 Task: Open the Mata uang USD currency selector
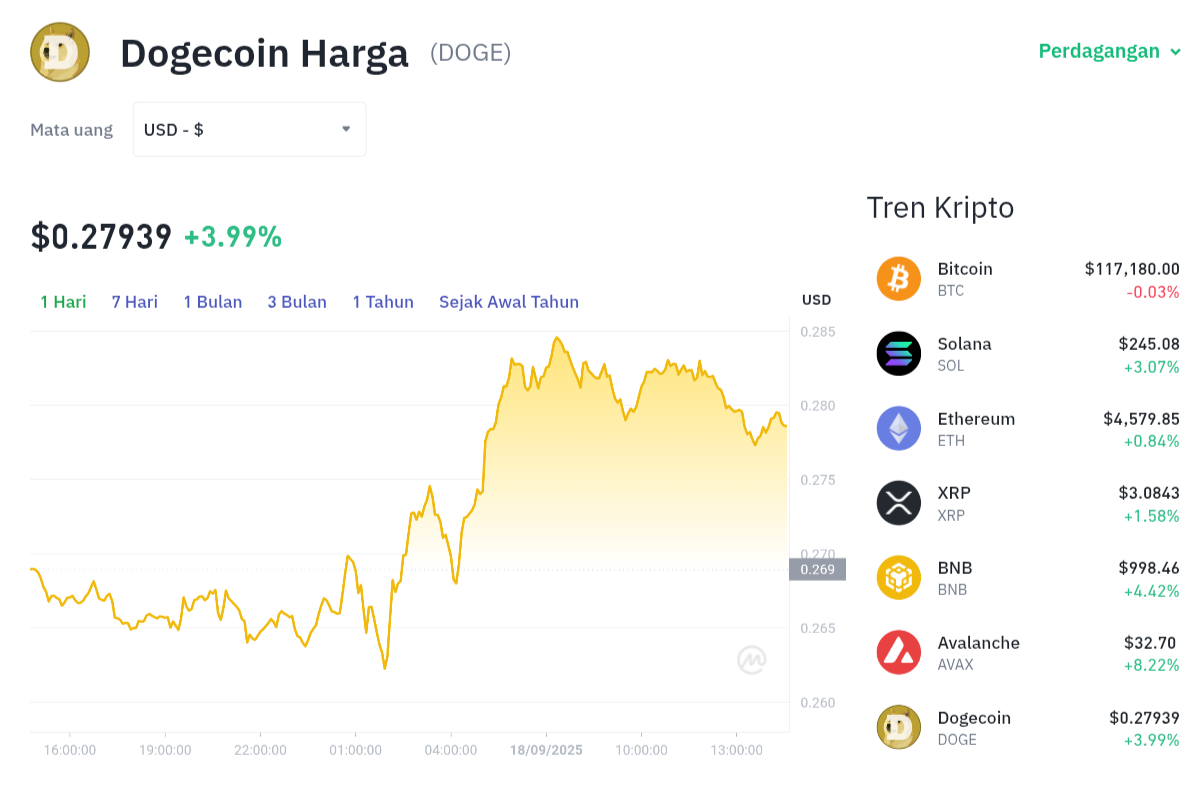(249, 130)
